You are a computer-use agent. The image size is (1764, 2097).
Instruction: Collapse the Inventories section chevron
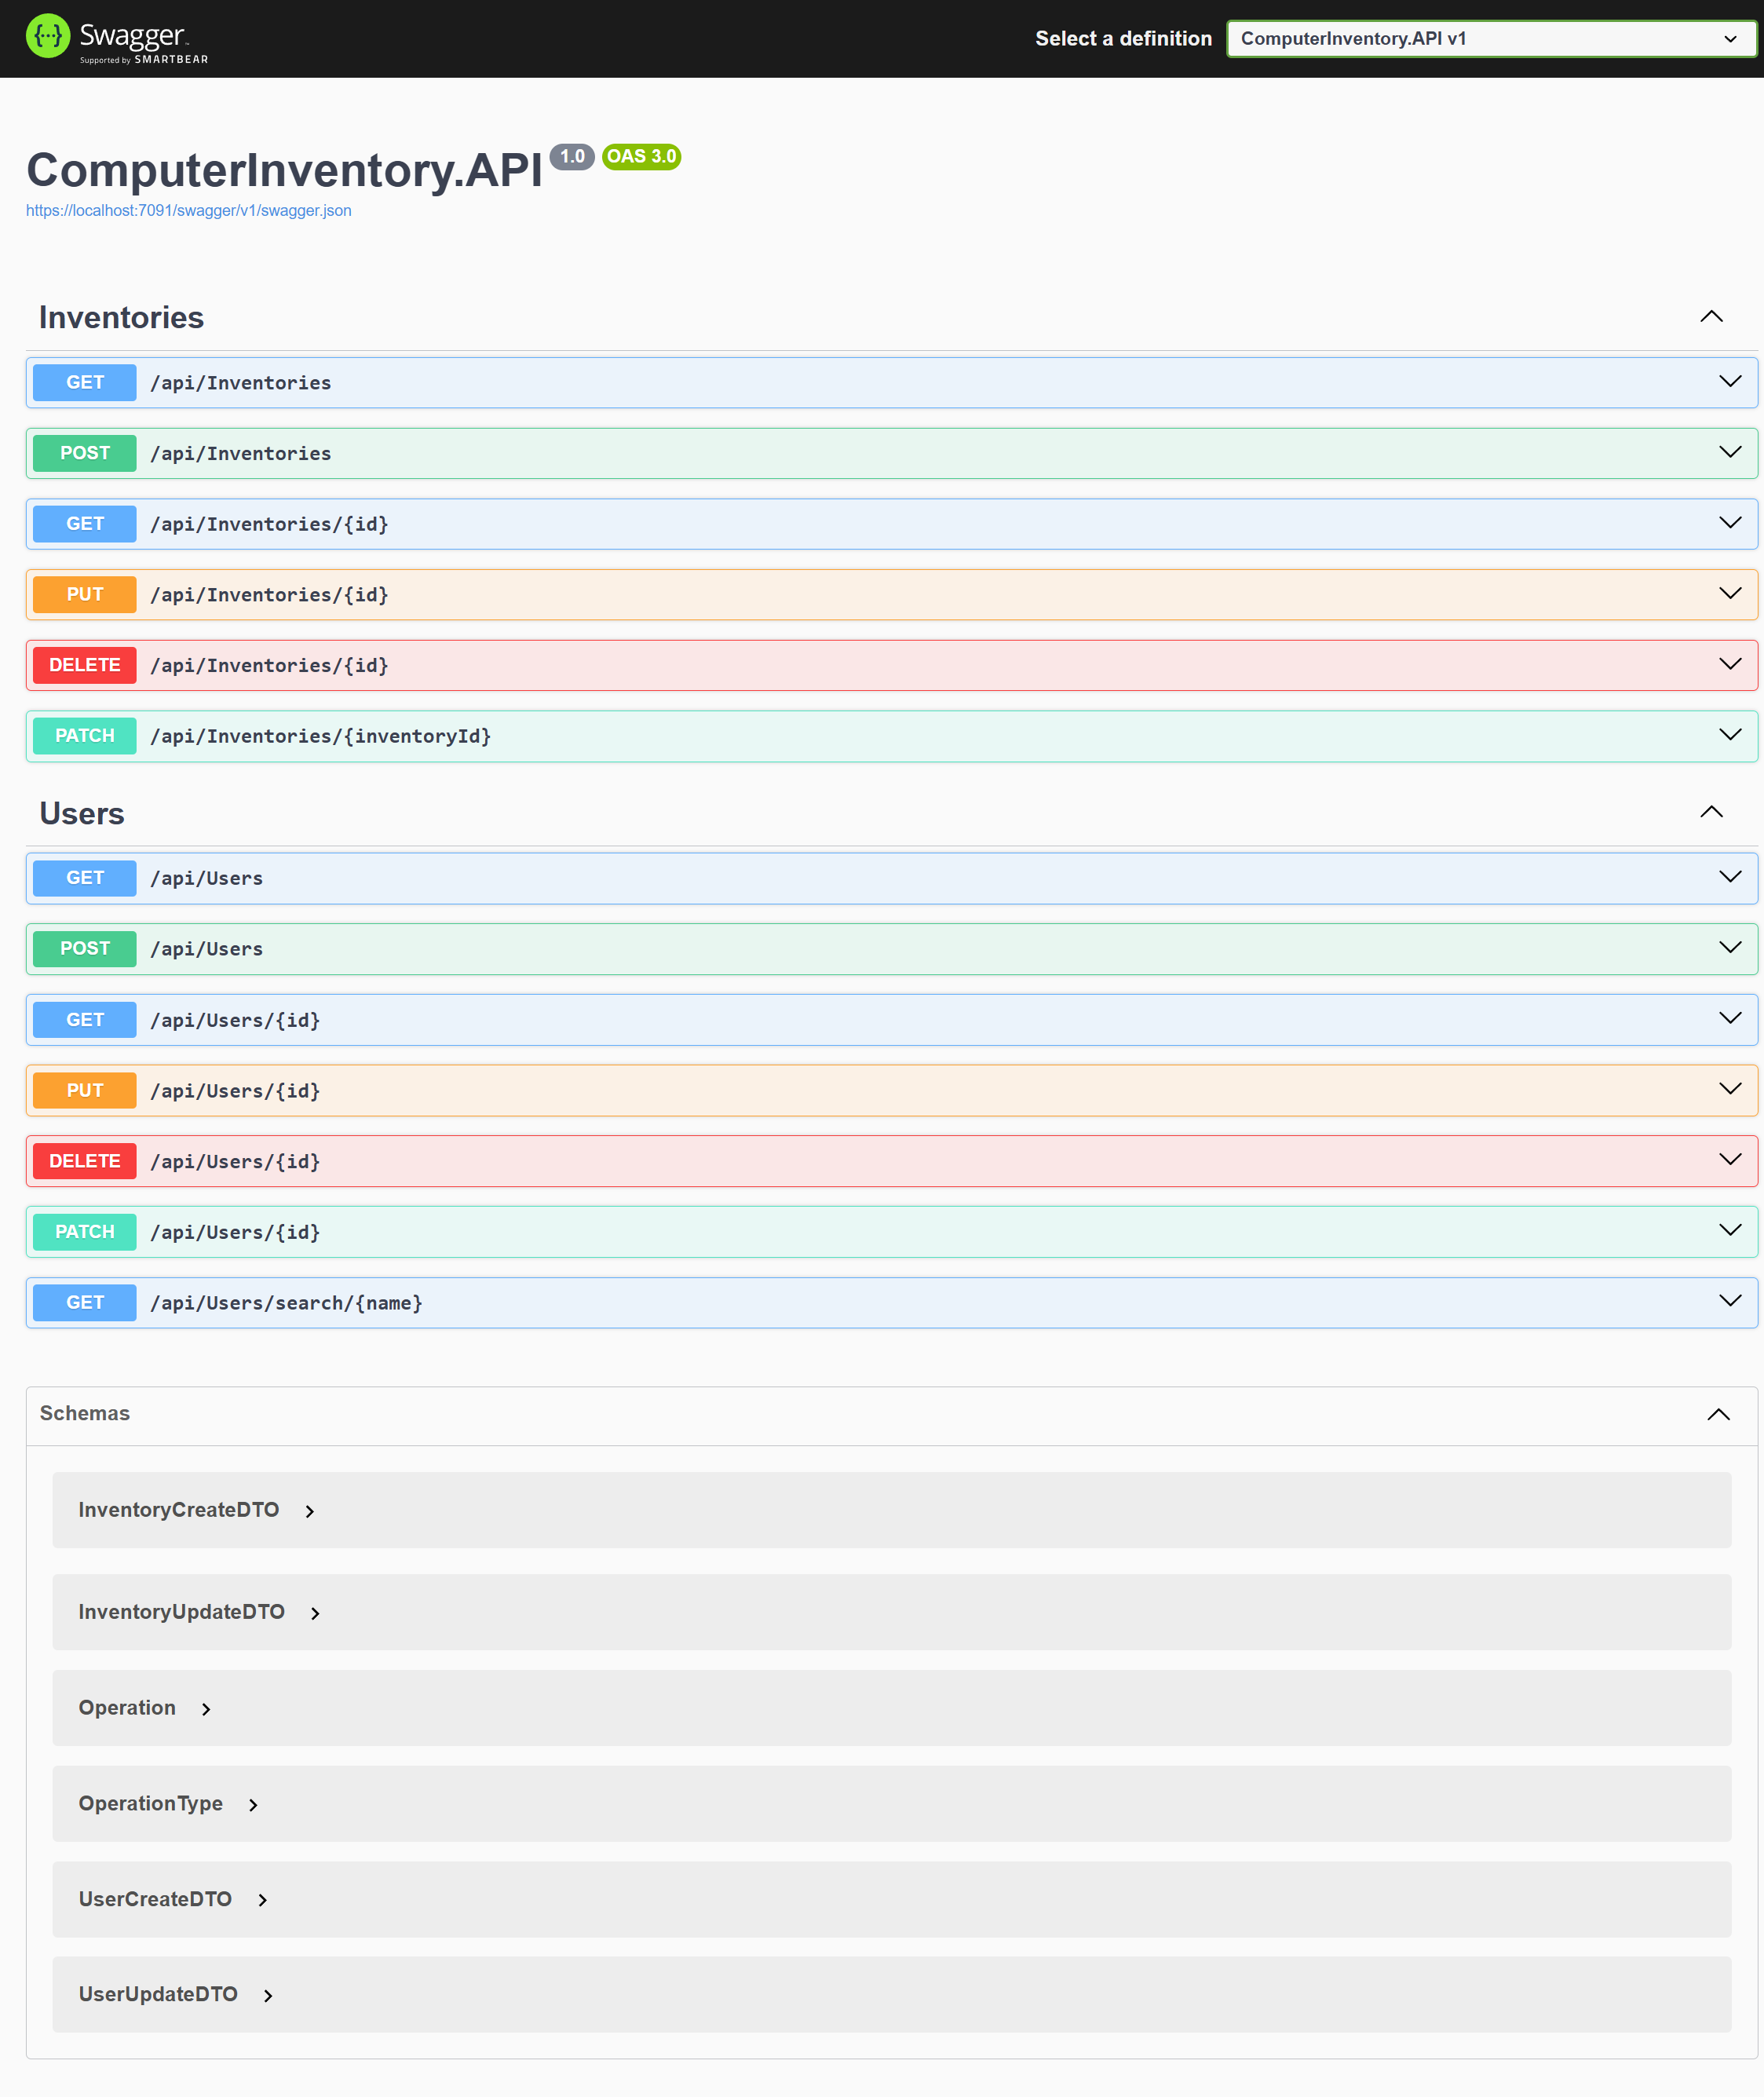pyautogui.click(x=1711, y=317)
